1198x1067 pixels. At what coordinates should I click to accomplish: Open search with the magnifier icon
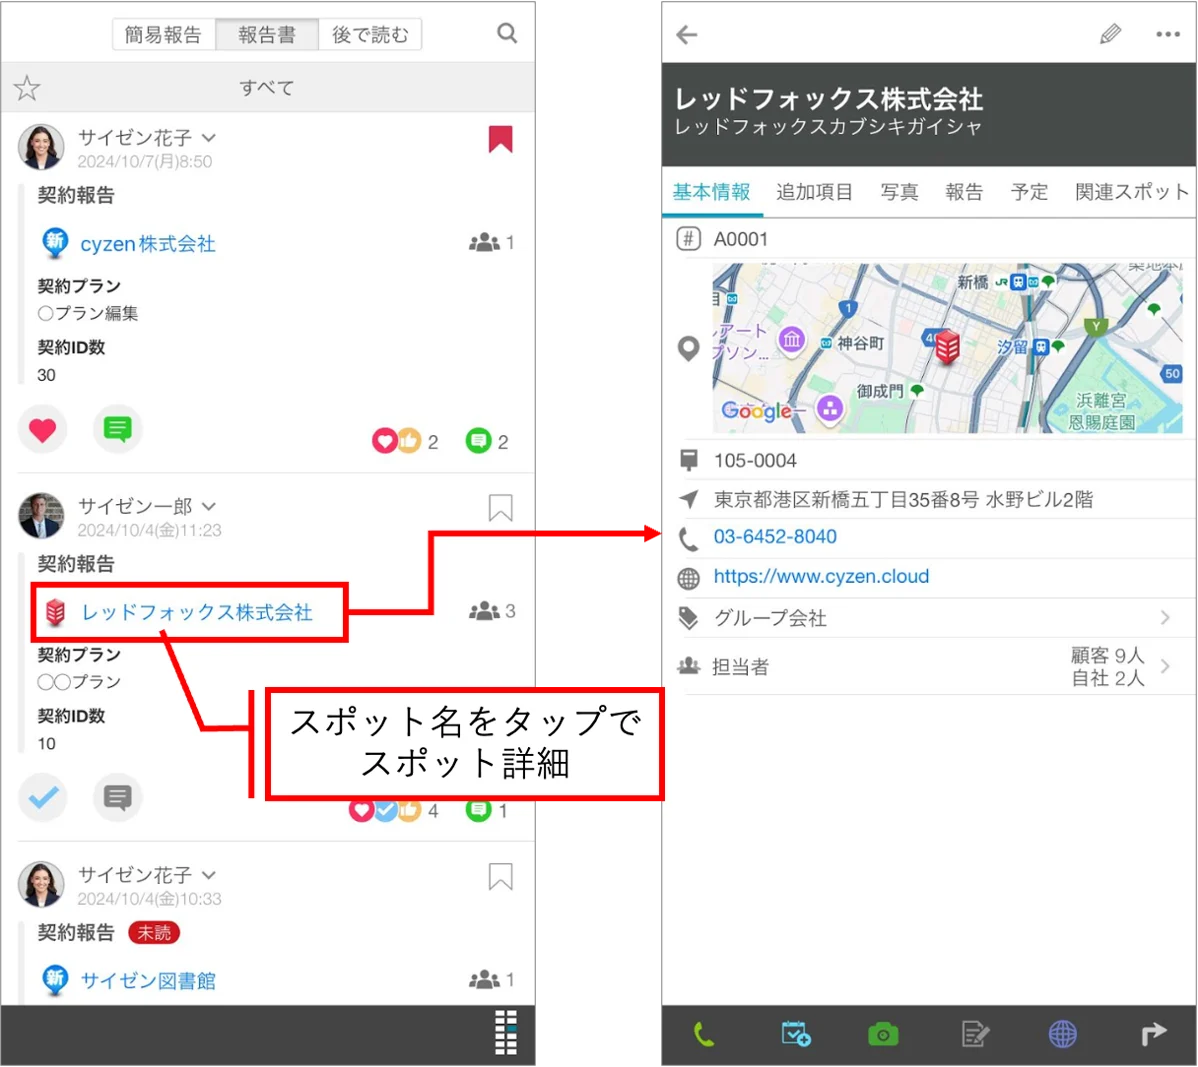coord(507,34)
